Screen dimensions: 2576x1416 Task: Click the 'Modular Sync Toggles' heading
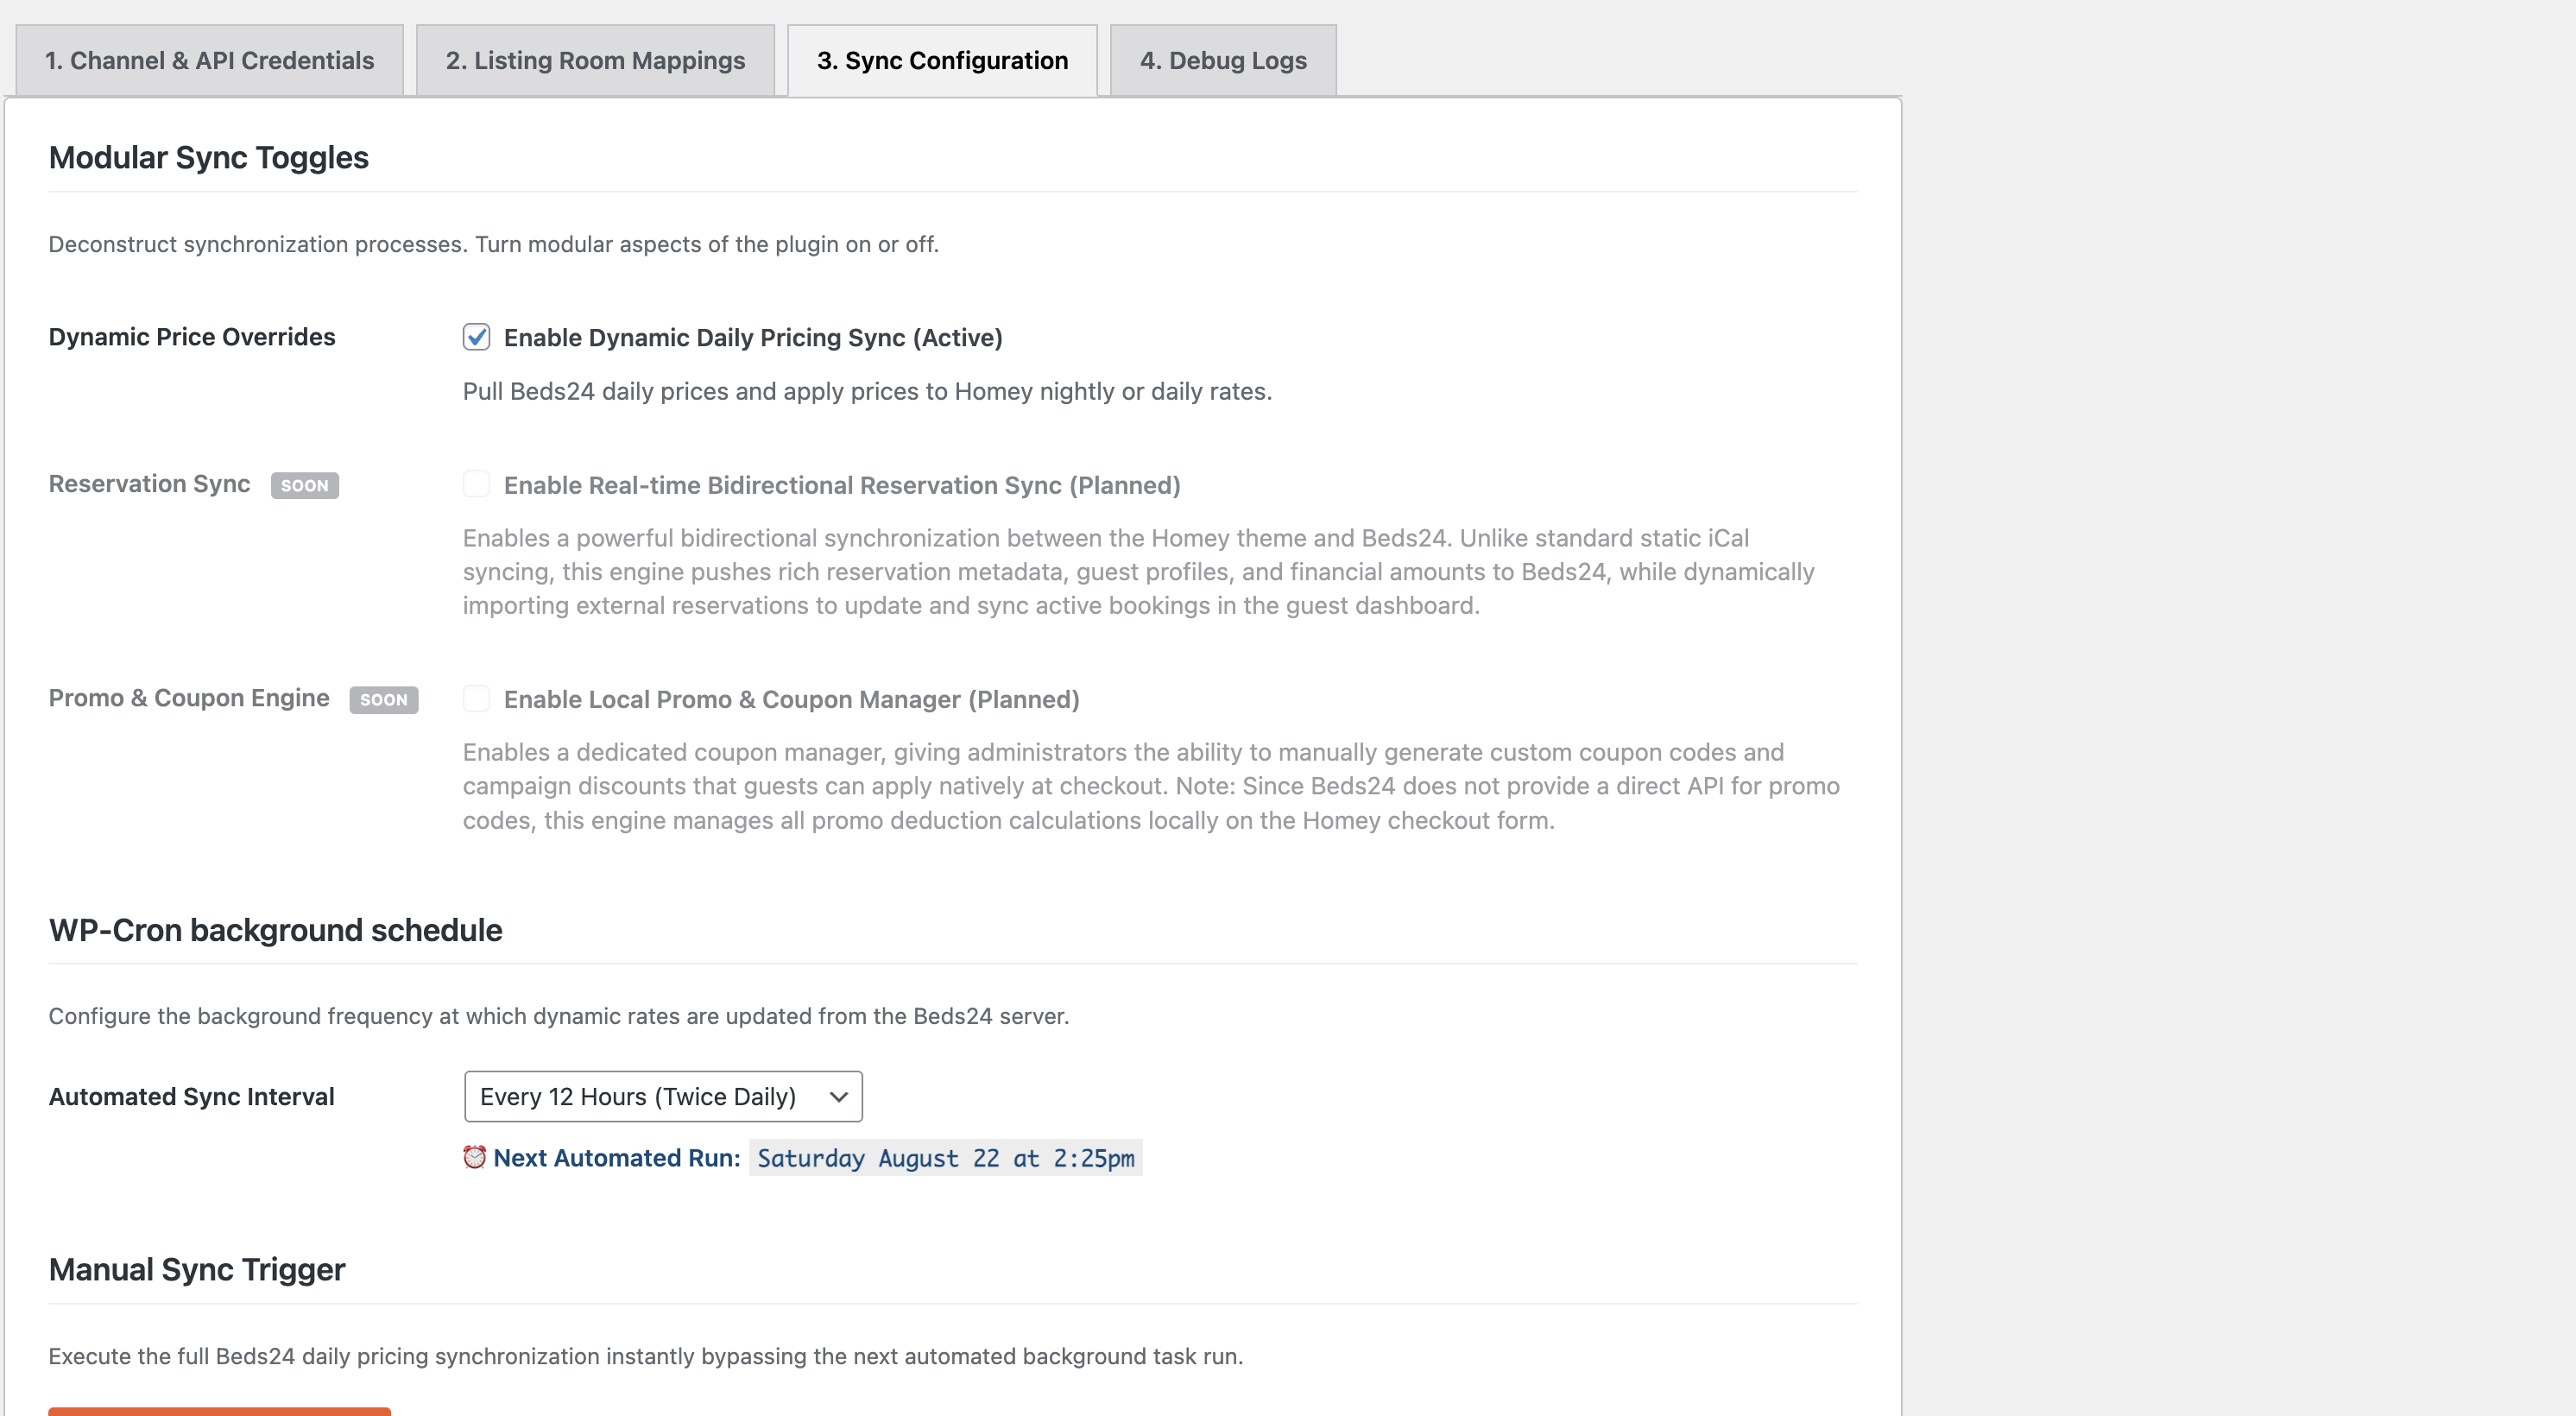pos(209,157)
